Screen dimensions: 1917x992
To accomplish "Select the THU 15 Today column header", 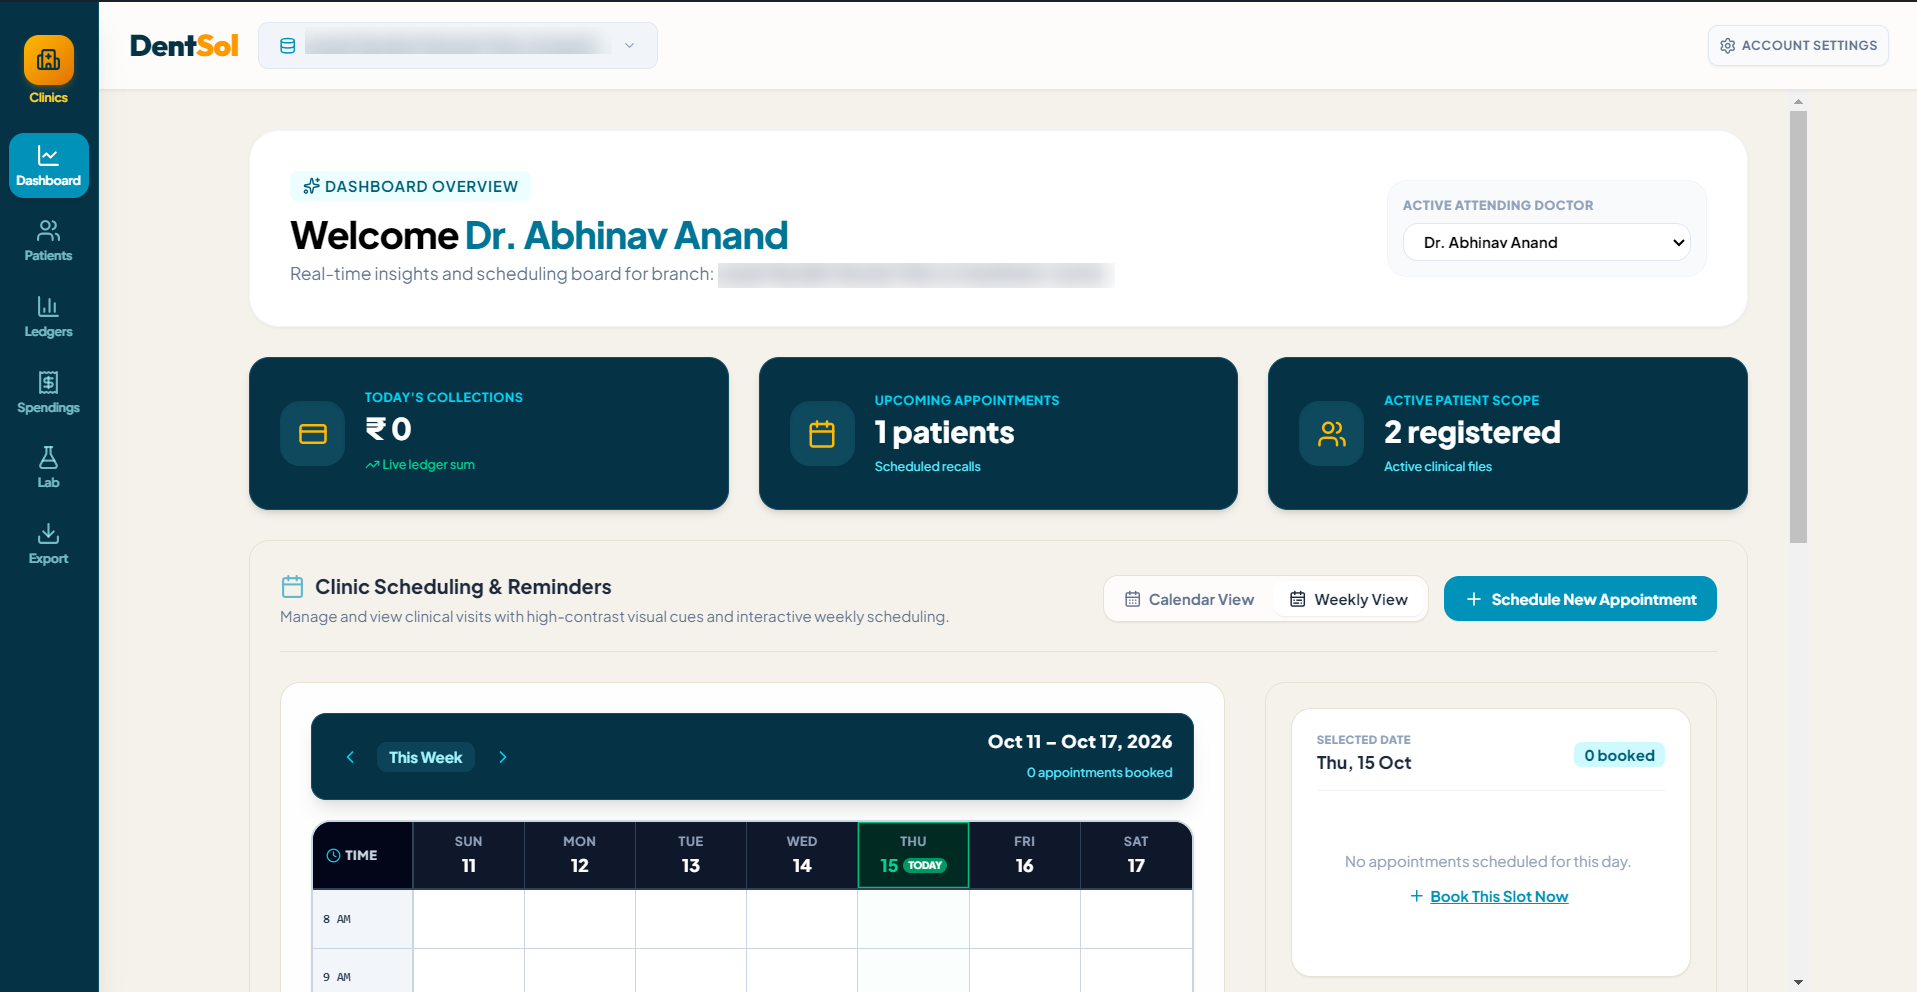I will 913,855.
